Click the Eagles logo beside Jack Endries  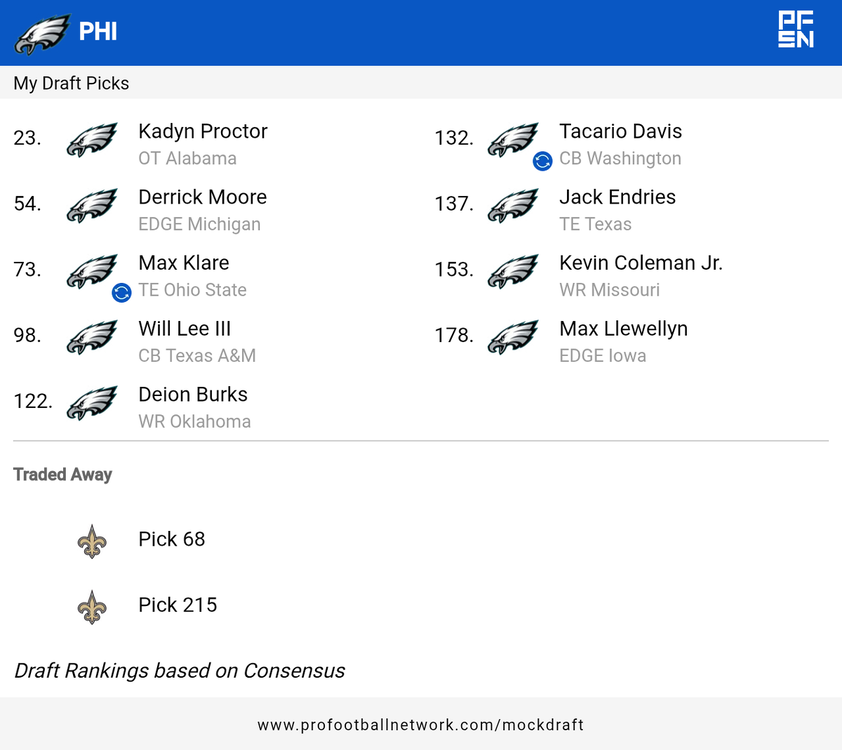513,206
